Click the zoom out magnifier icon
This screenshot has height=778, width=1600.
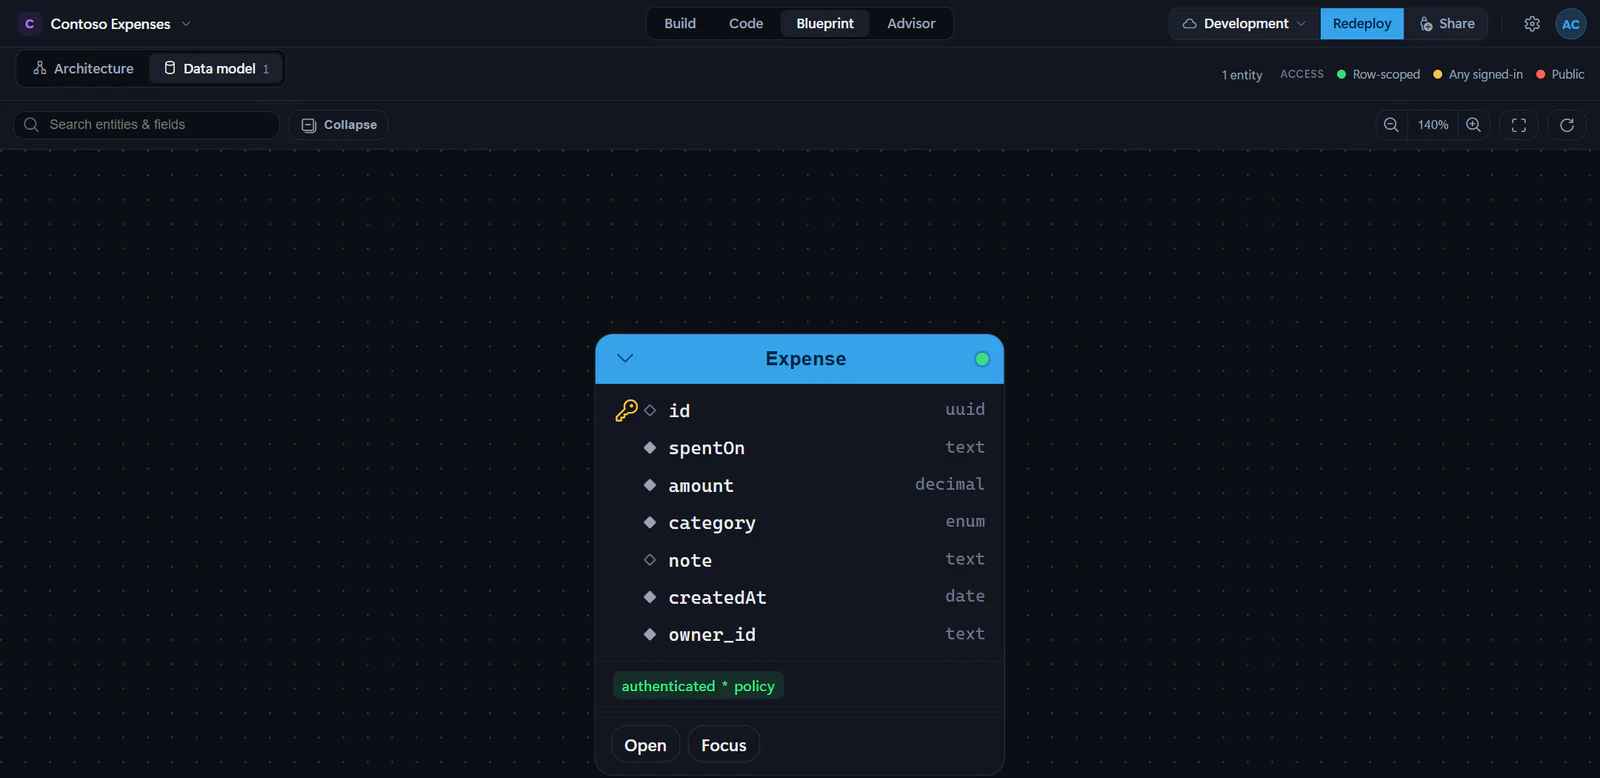click(1391, 125)
